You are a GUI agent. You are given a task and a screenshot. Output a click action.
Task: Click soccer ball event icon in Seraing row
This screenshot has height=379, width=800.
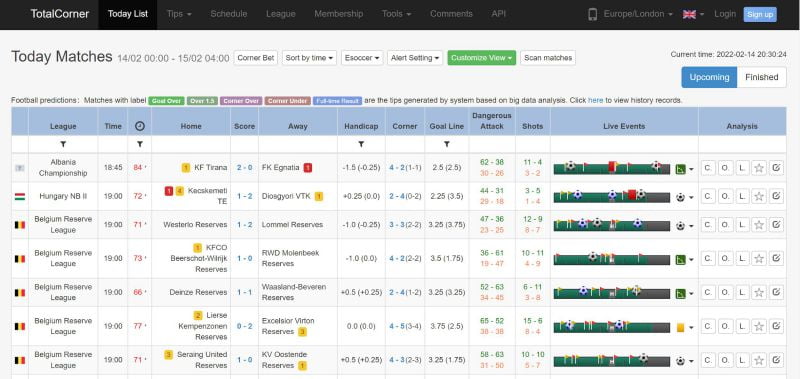point(680,361)
